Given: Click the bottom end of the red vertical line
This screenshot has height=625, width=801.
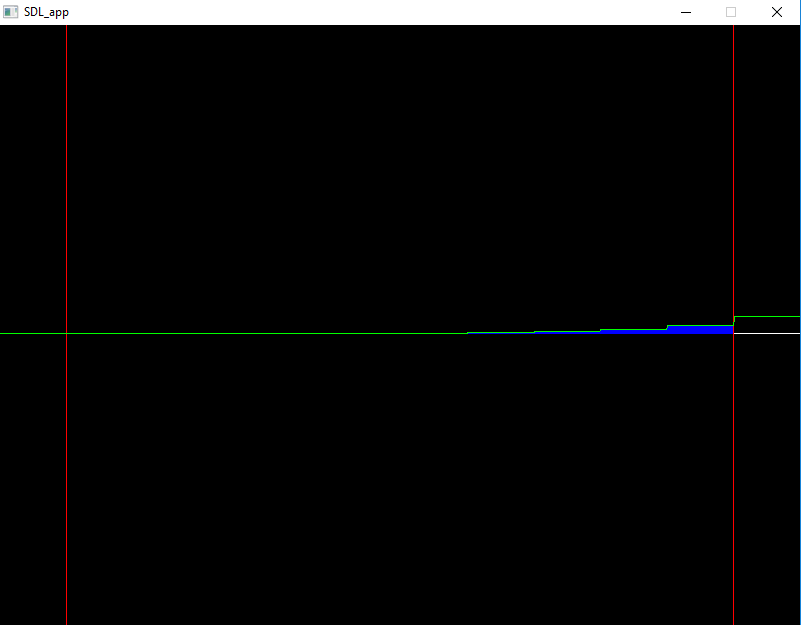Looking at the screenshot, I should click(66, 621).
